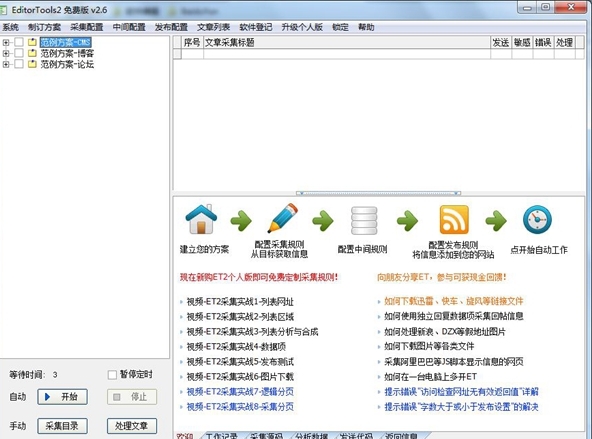
Task: Open the 文章列表 menu
Action: click(213, 27)
